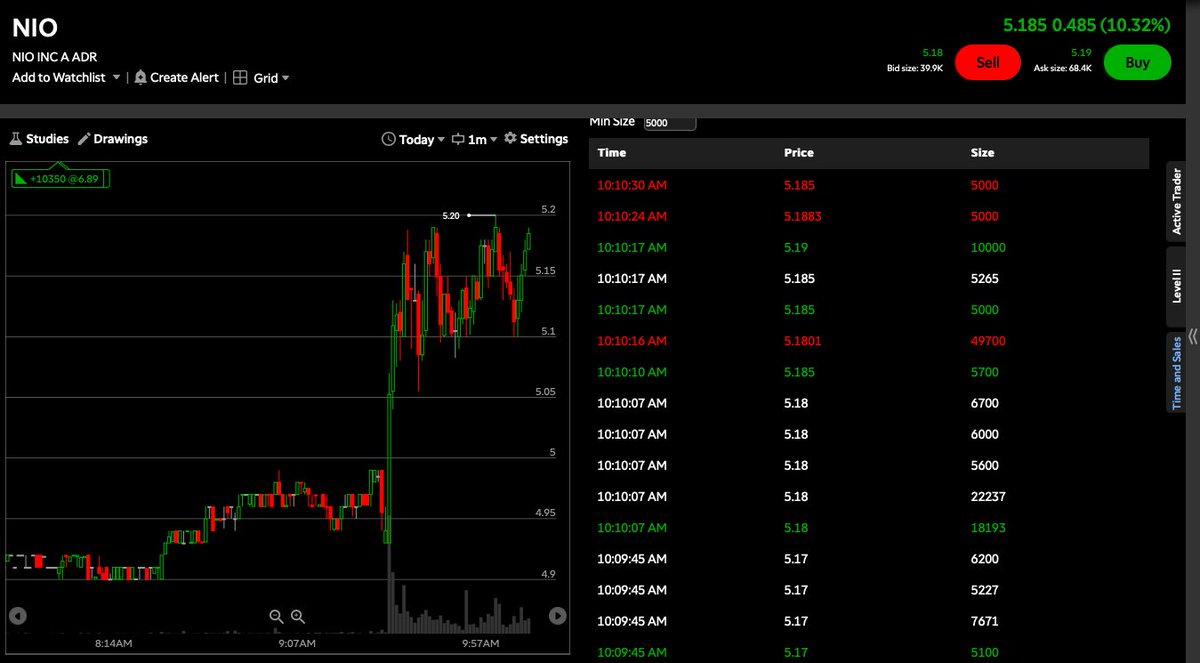Screen dimensions: 1200x663
Task: Switch to Level II tab
Action: [x=1177, y=286]
